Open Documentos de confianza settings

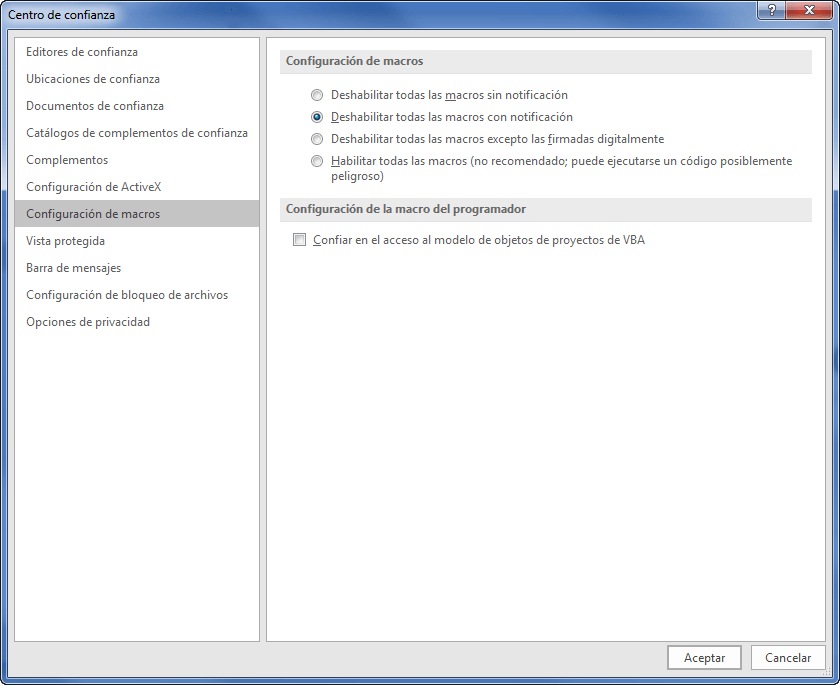click(95, 106)
